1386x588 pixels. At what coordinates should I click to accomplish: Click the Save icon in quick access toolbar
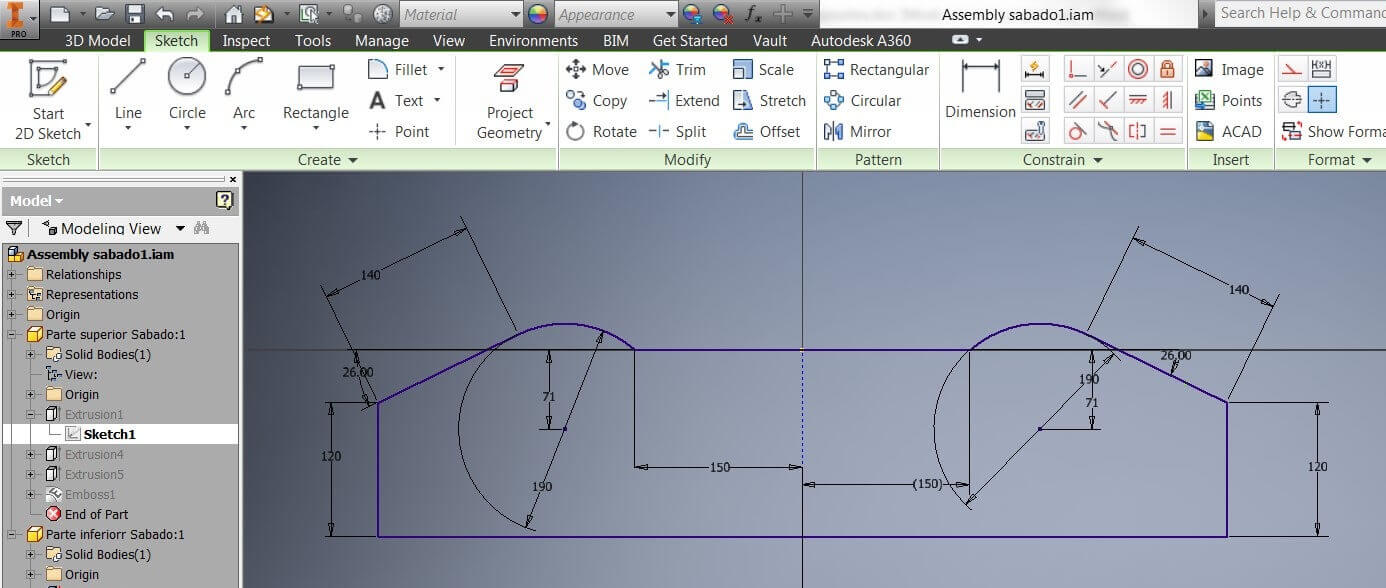[x=135, y=14]
